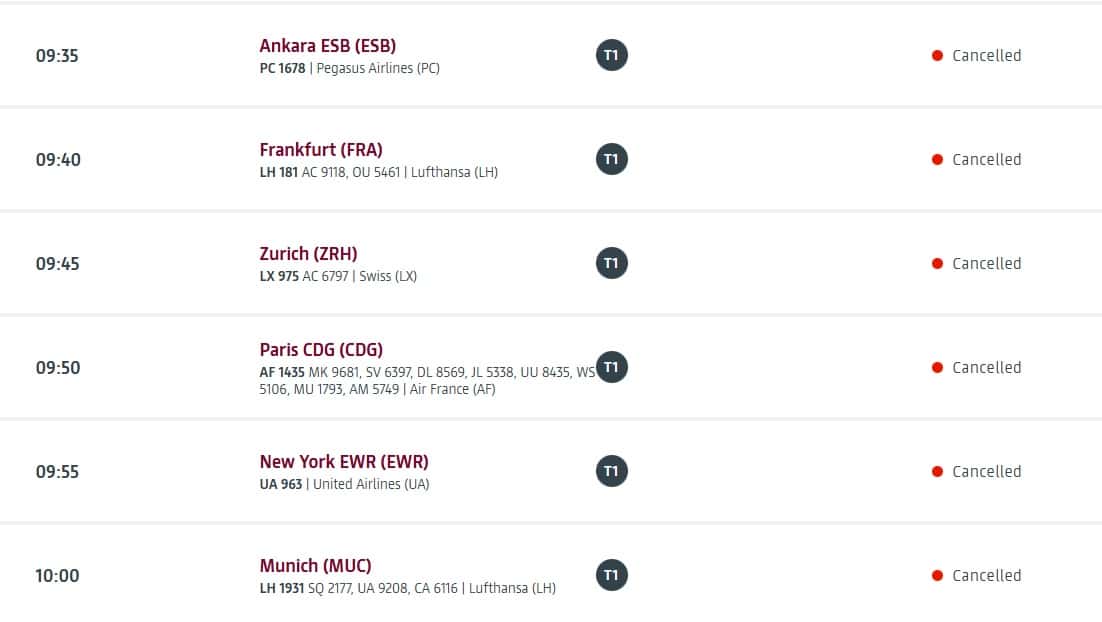Viewport: 1102px width, 622px height.
Task: Open the Ankara ESB (ESB) flight details
Action: click(328, 46)
